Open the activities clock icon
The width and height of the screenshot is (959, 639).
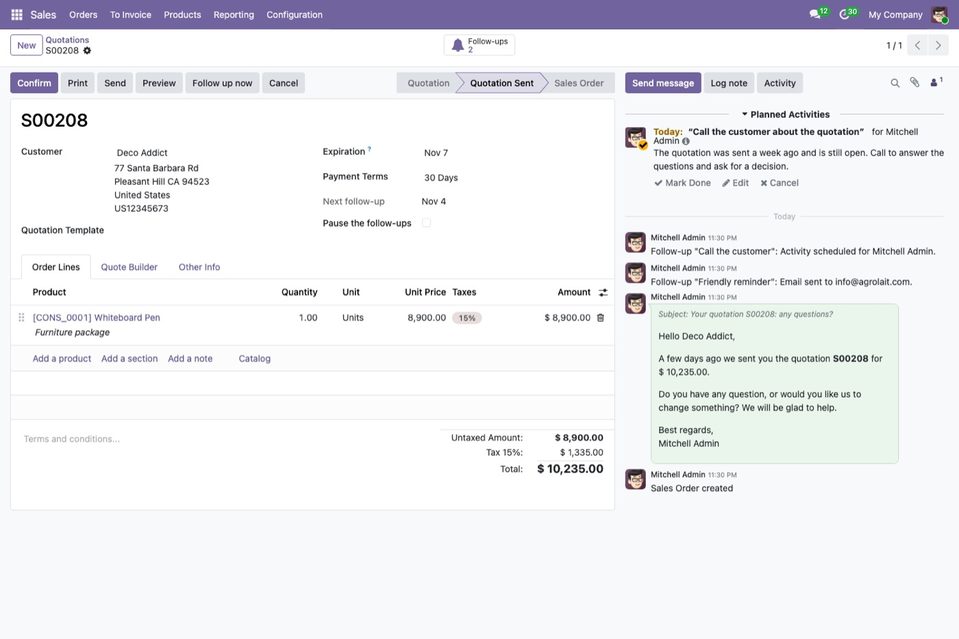click(x=844, y=14)
